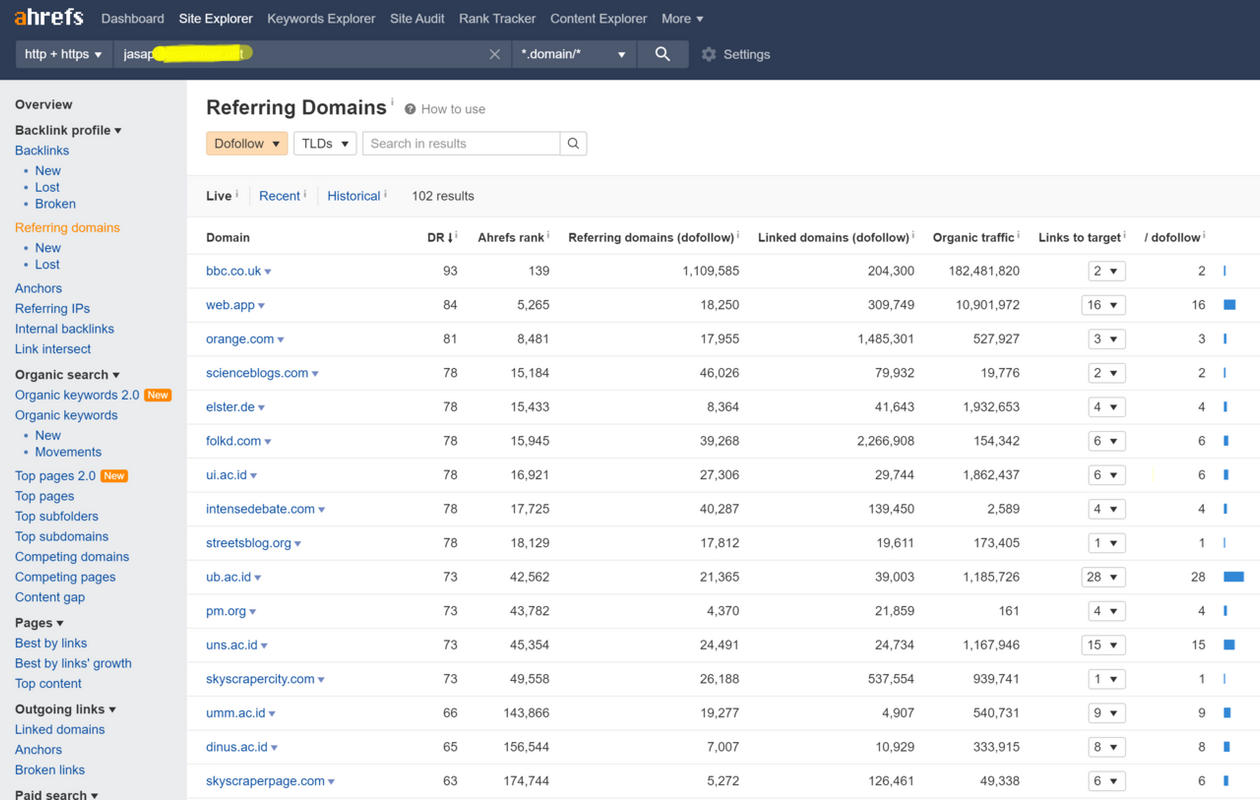The height and width of the screenshot is (800, 1260).
Task: Open Broken links in the sidebar
Action: pyautogui.click(x=50, y=770)
